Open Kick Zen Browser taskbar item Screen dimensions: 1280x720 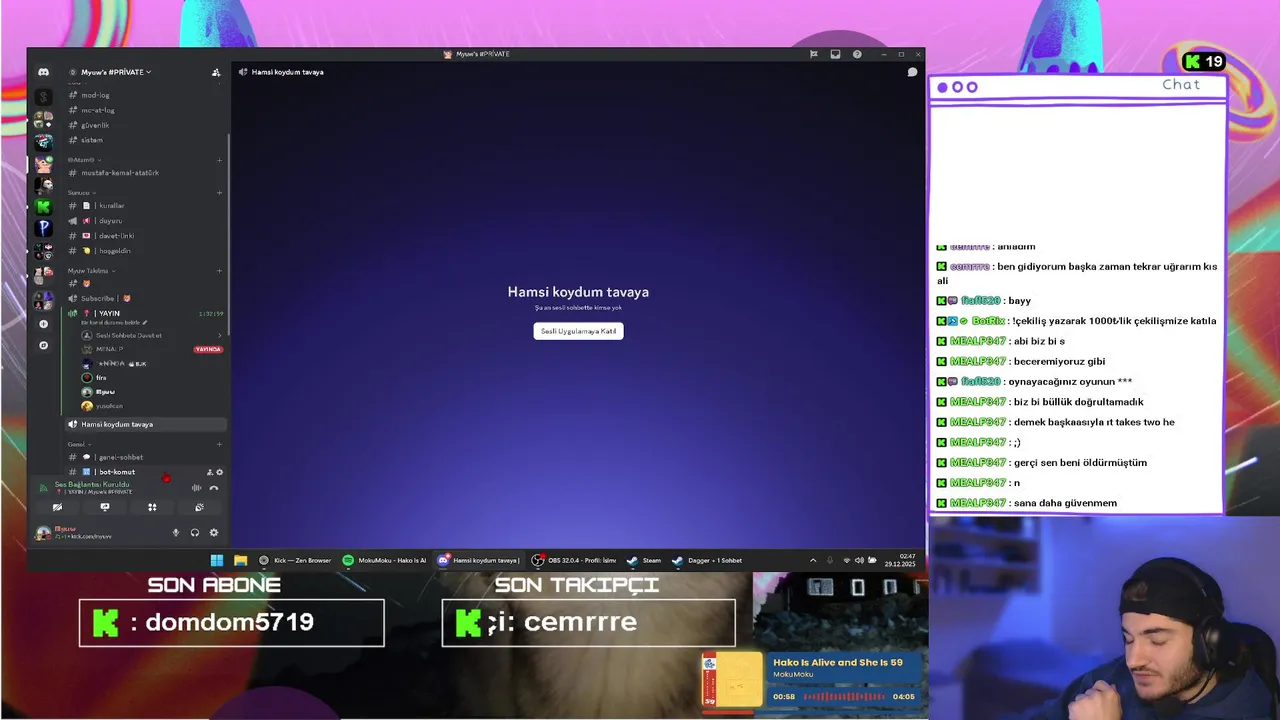[x=295, y=560]
